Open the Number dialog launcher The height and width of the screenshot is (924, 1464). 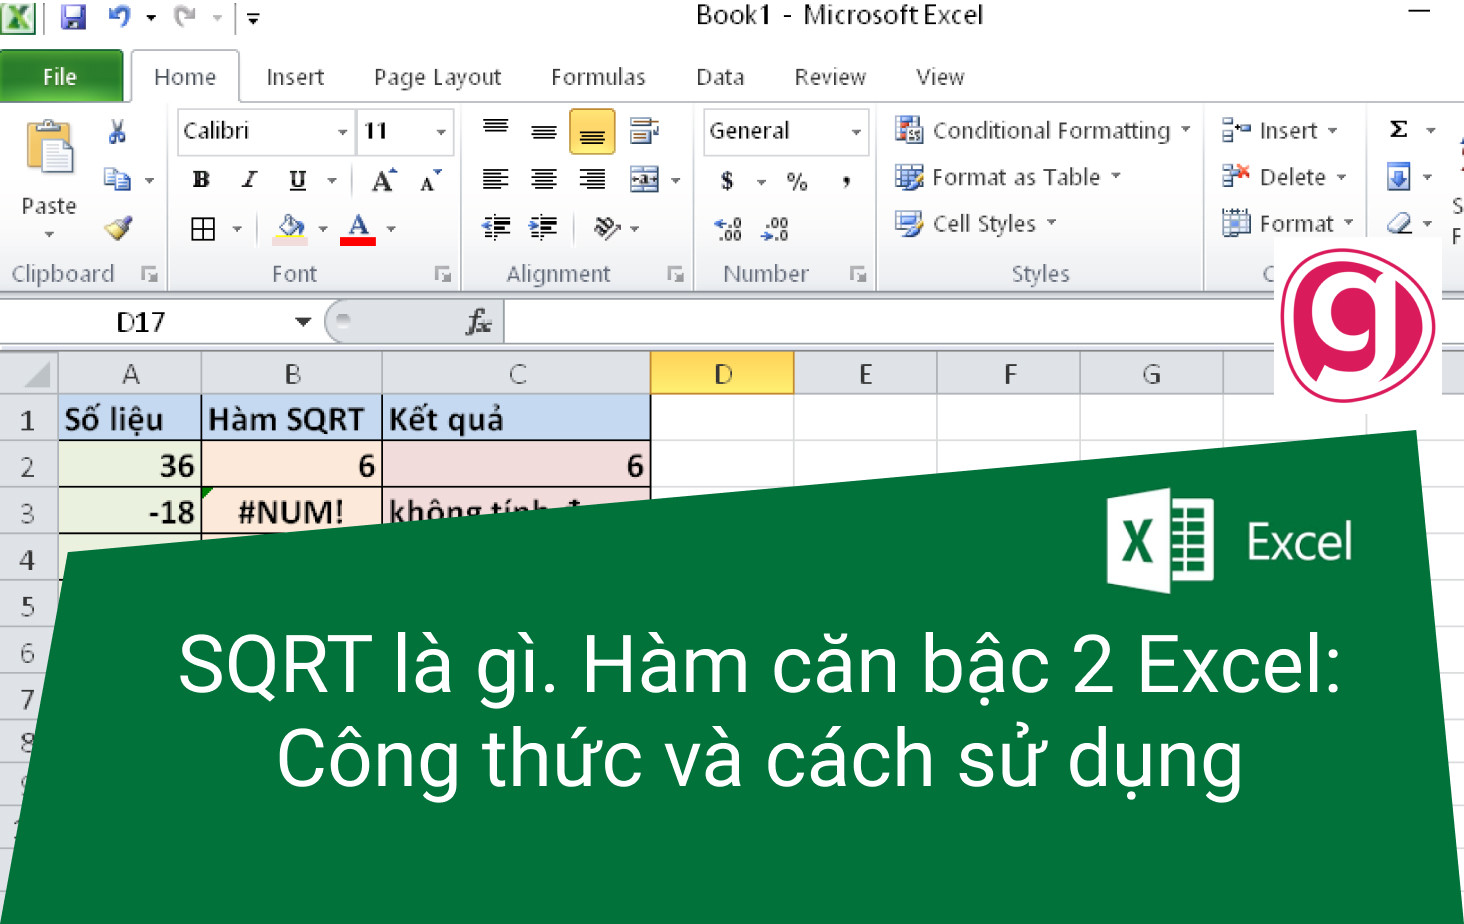858,274
